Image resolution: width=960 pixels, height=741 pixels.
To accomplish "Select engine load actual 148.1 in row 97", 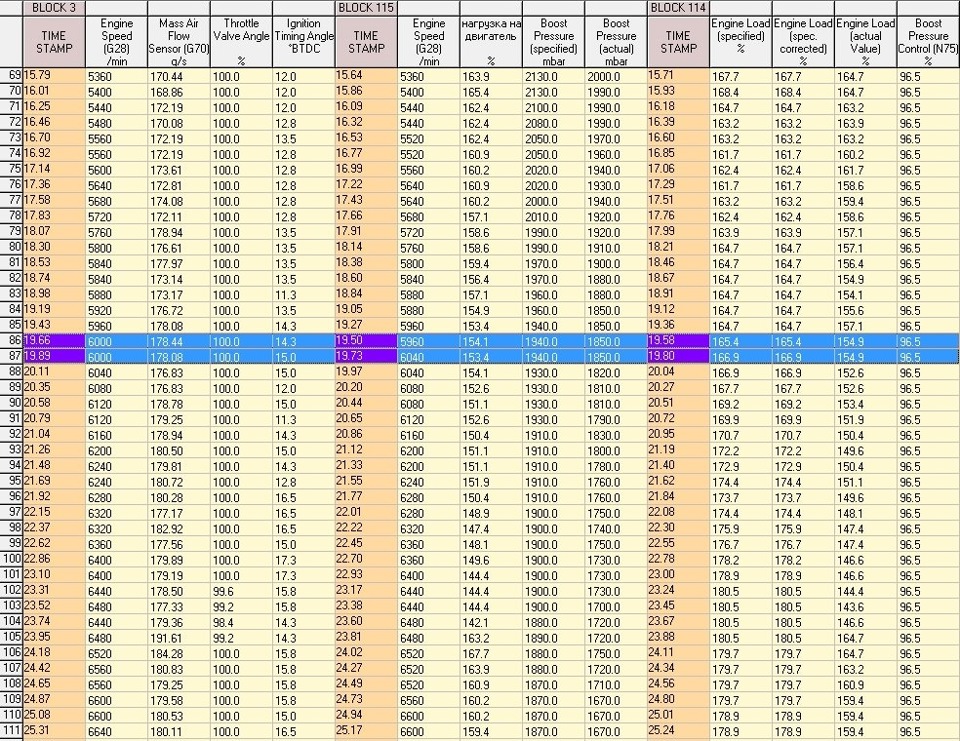I will click(x=866, y=513).
